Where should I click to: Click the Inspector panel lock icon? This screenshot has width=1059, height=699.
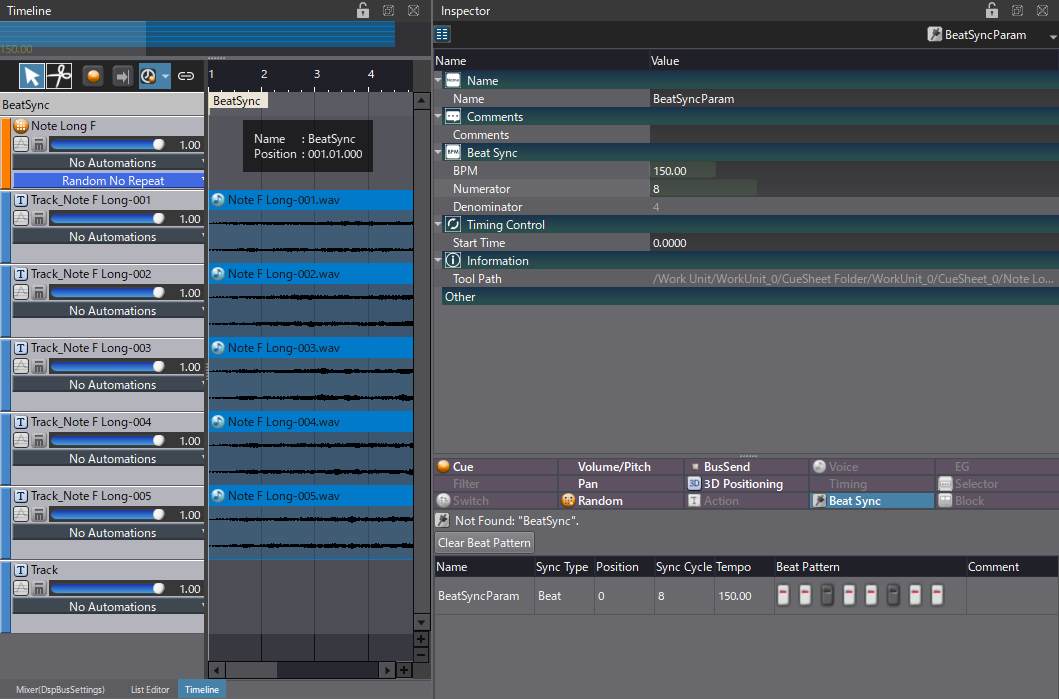click(x=991, y=10)
